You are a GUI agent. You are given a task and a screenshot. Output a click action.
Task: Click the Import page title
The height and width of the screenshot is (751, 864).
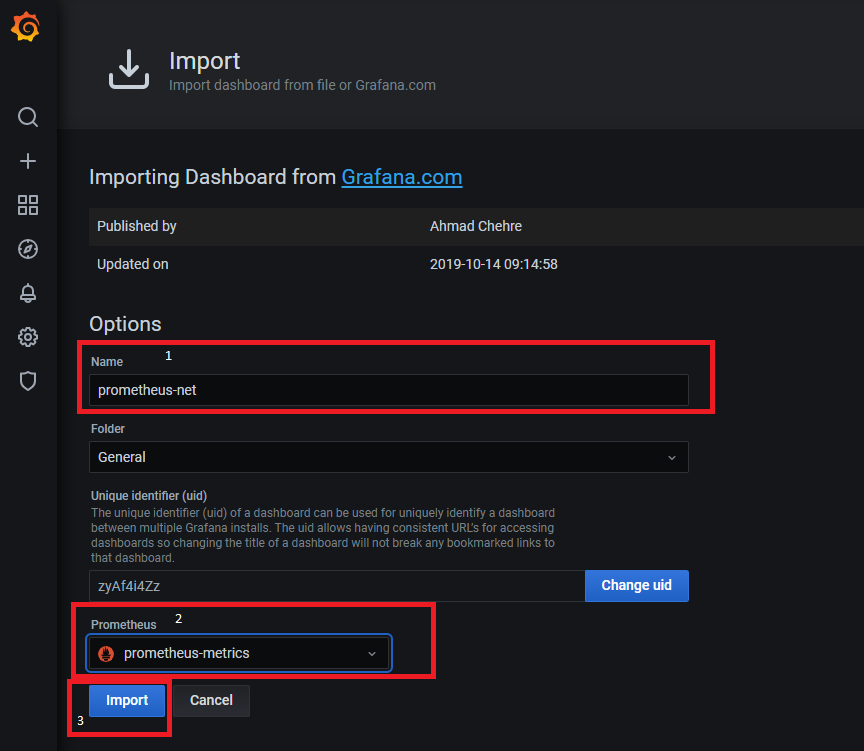coord(204,61)
